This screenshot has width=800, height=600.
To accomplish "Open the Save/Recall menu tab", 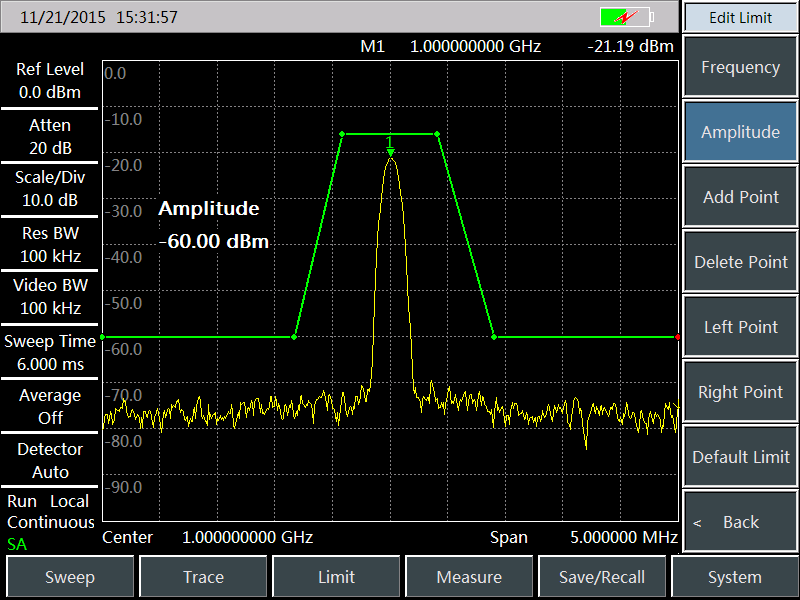I will pyautogui.click(x=603, y=577).
